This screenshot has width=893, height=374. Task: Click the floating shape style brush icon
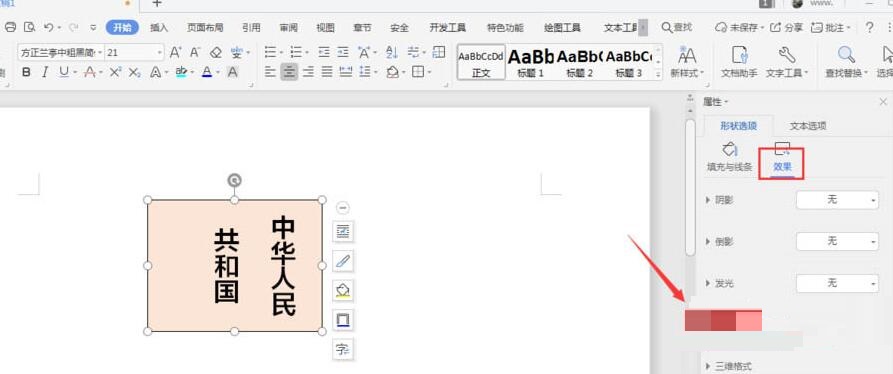(x=343, y=261)
